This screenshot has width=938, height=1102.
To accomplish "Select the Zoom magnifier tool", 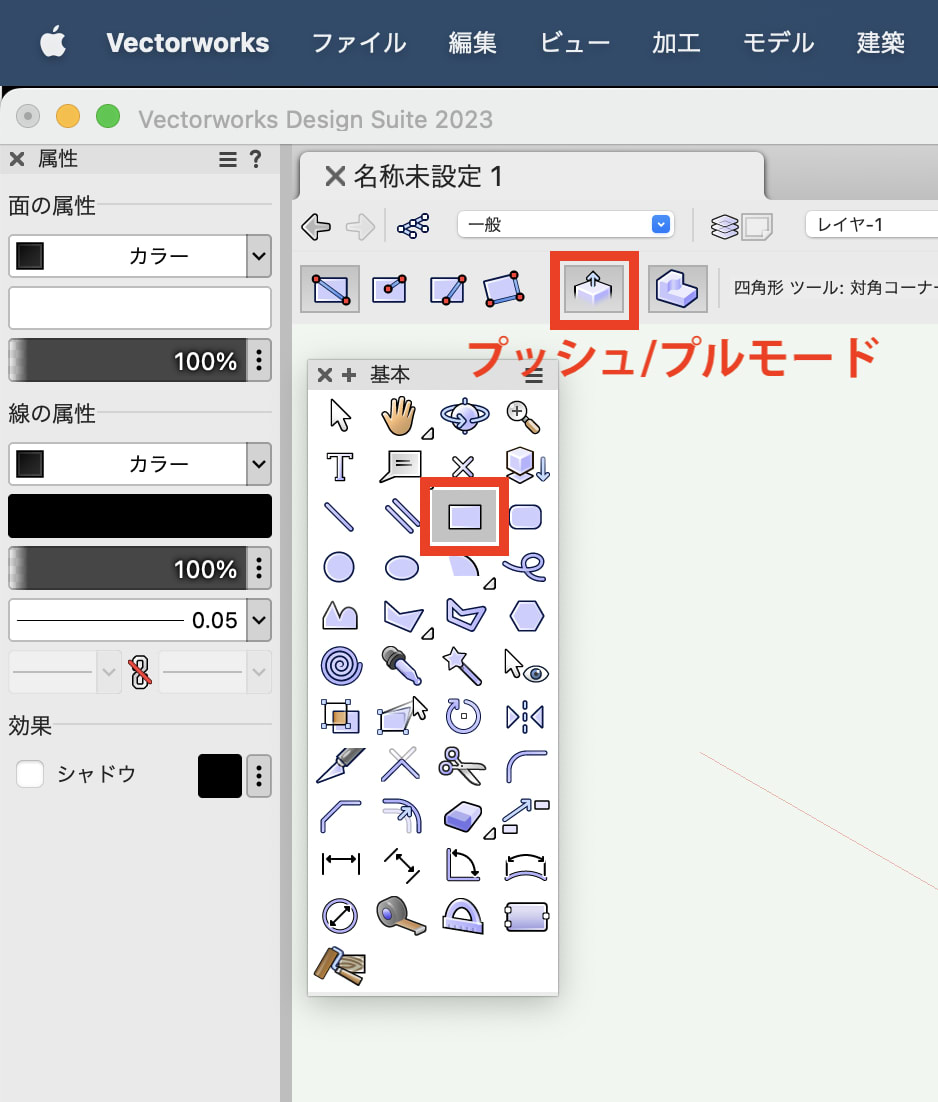I will pos(524,416).
